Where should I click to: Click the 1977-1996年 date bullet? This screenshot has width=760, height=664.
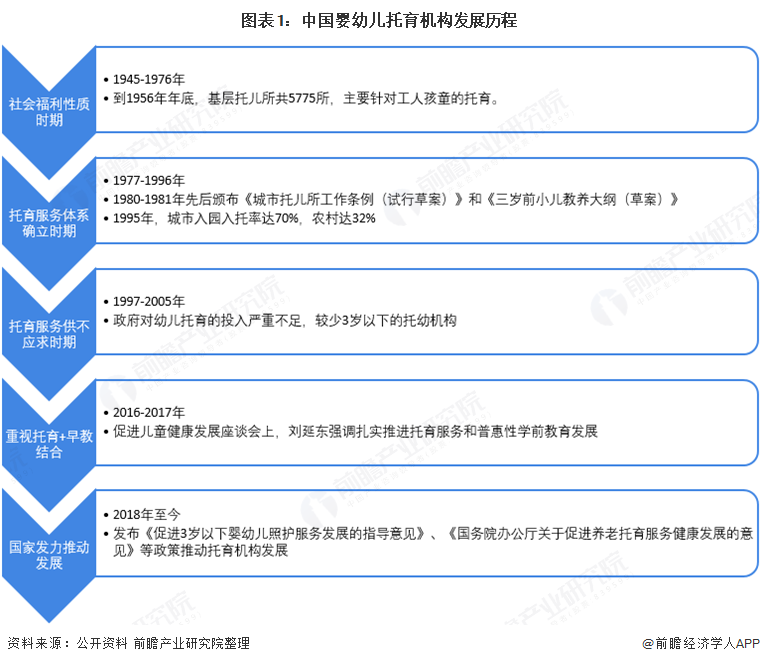pyautogui.click(x=148, y=180)
